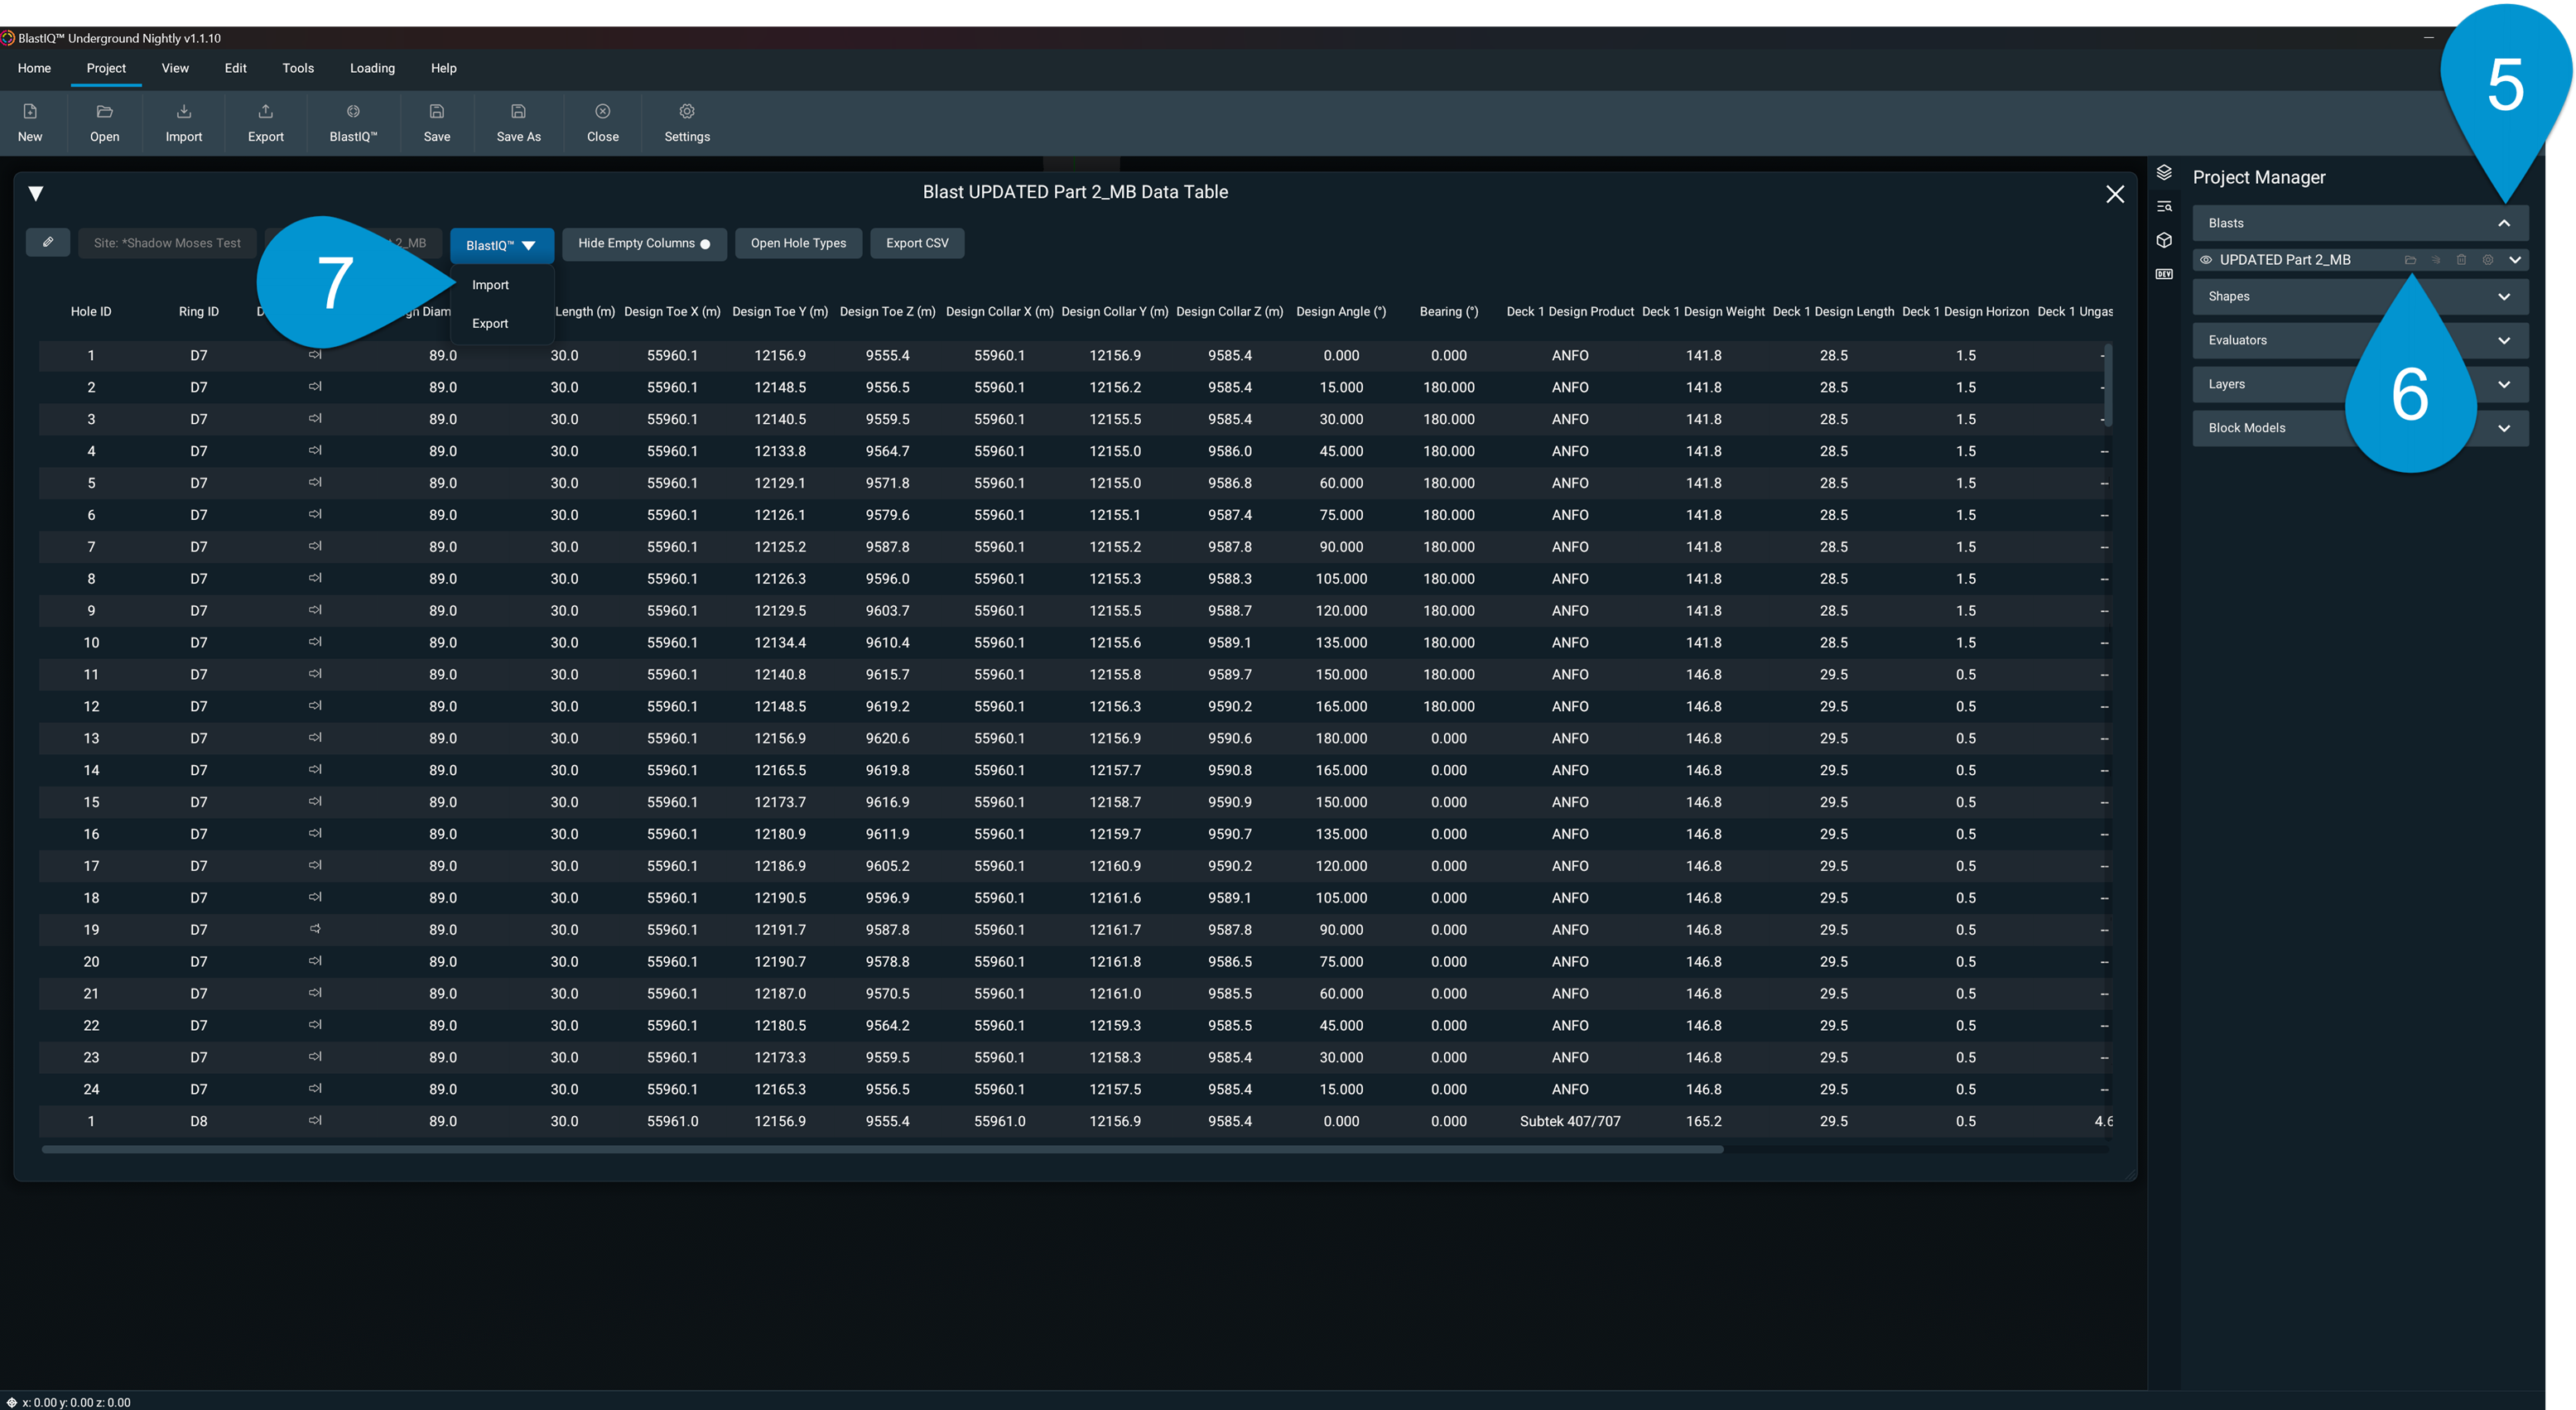Open Settings from the toolbar gear
This screenshot has width=2576, height=1410.
point(687,111)
